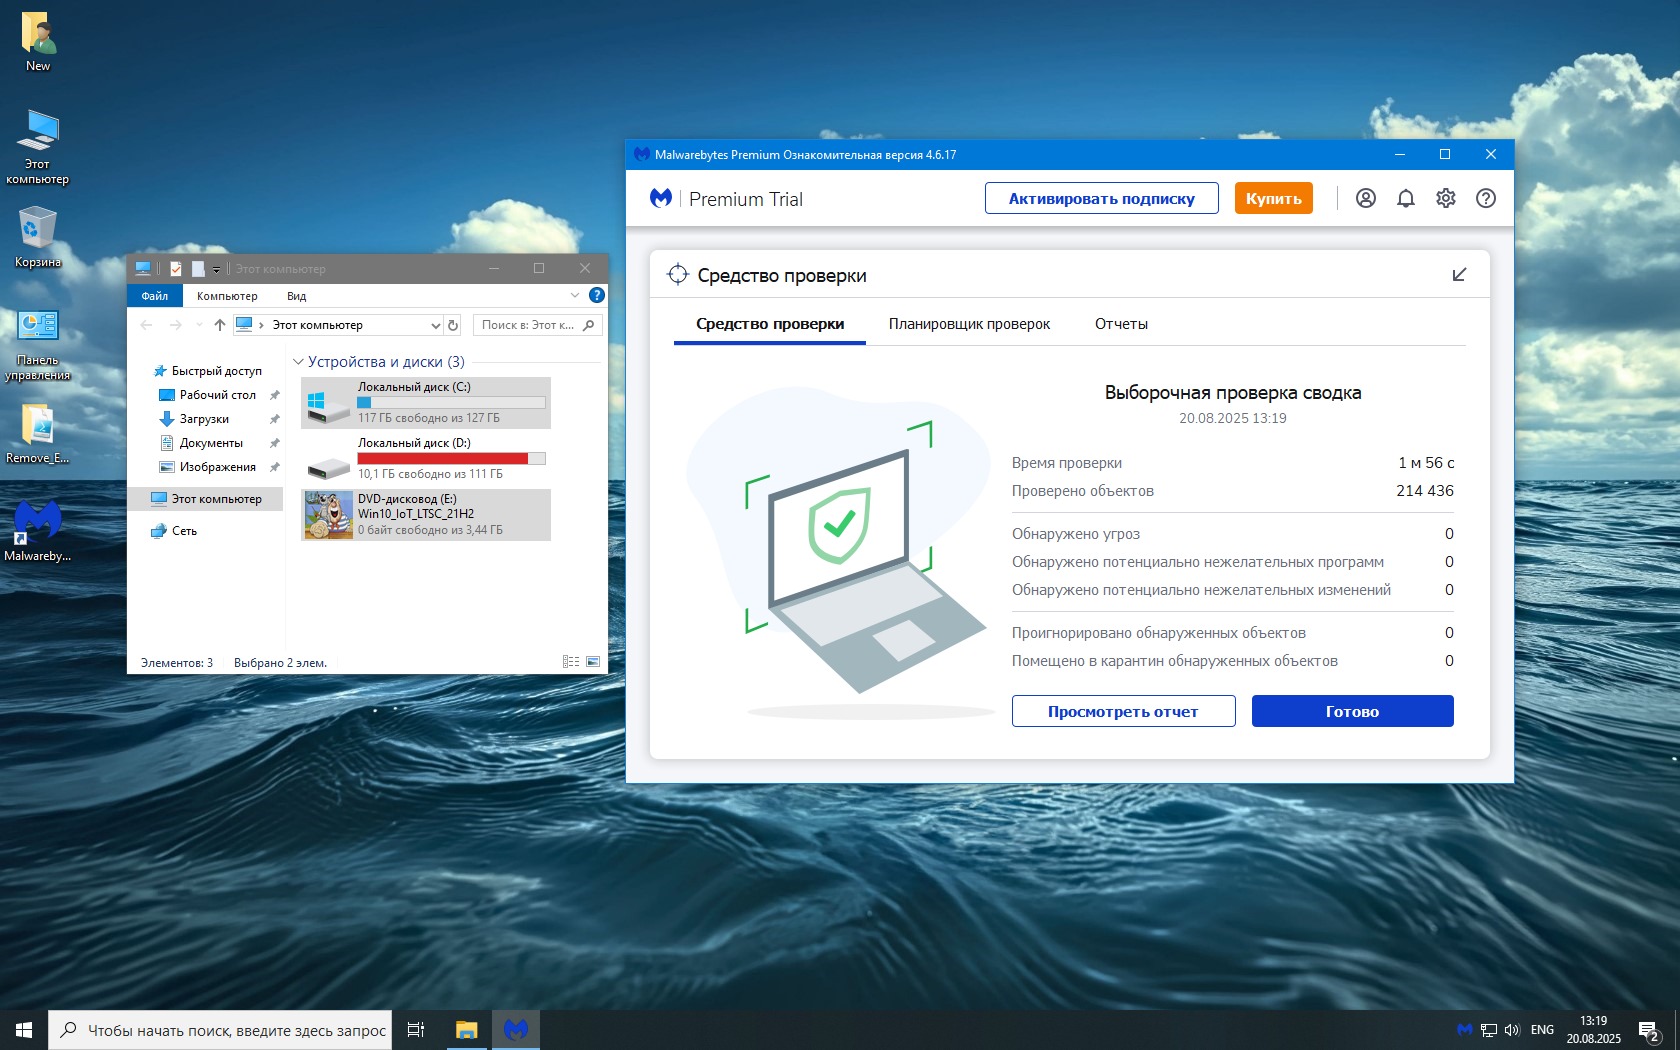Open File Explorer from the taskbar

466,1029
